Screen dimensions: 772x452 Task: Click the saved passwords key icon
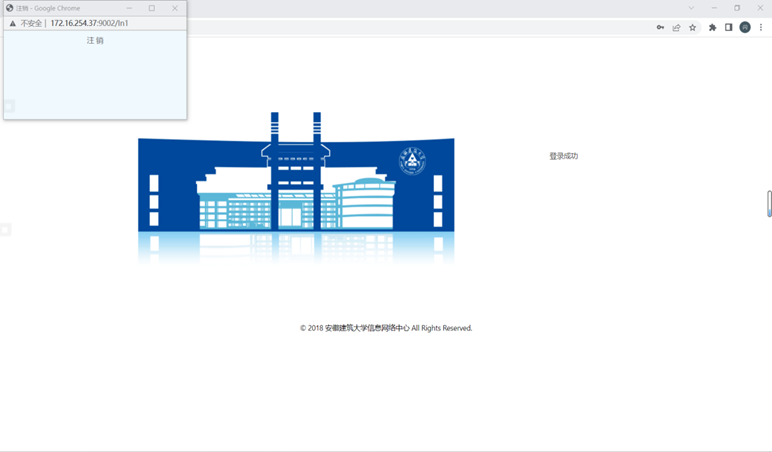coord(660,28)
